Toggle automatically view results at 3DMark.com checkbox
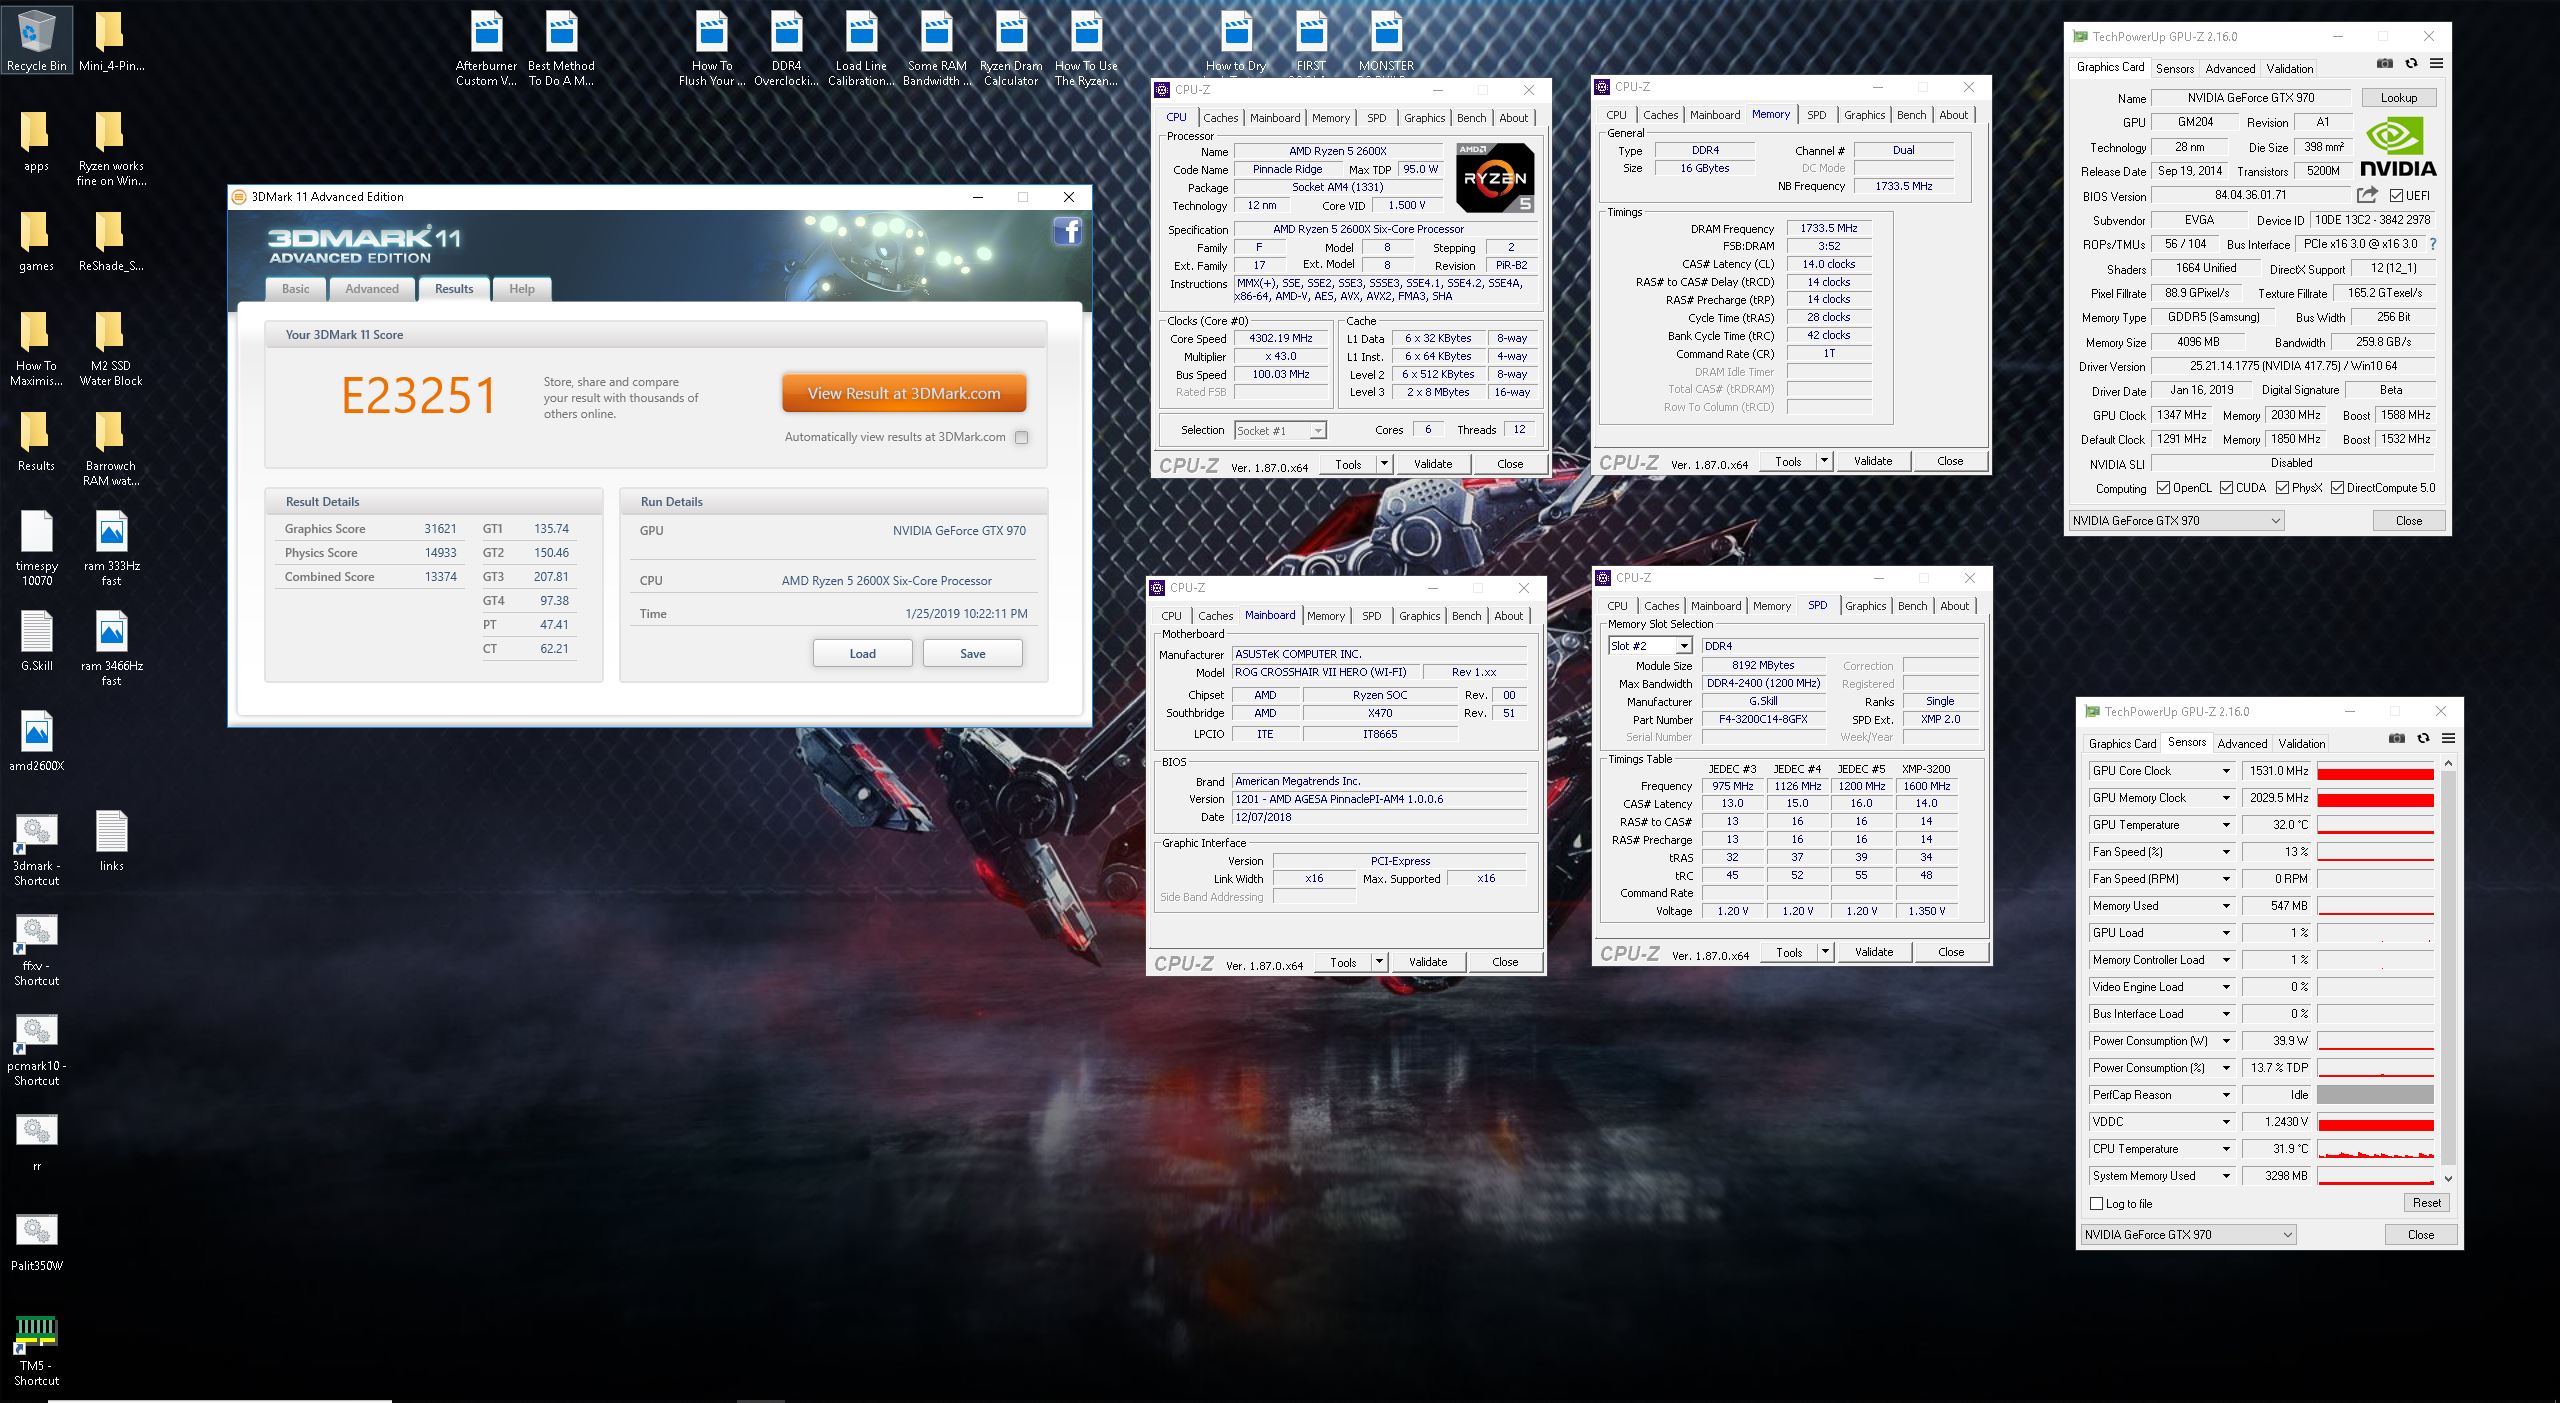2560x1403 pixels. 1021,437
